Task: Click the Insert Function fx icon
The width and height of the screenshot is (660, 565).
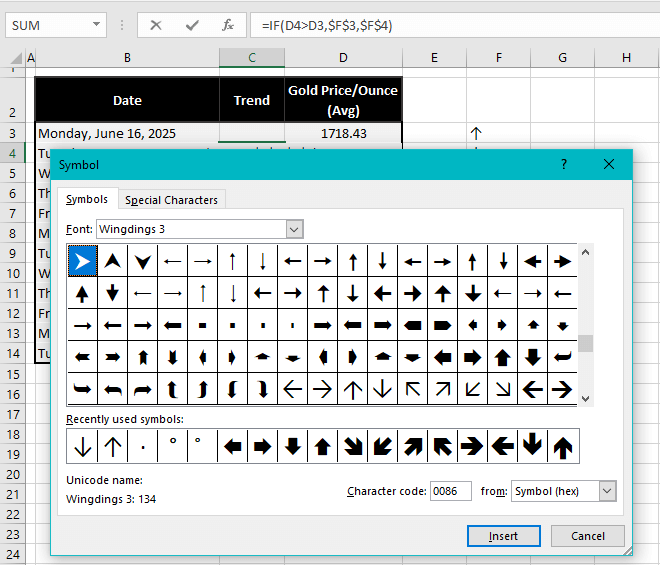Action: tap(228, 25)
